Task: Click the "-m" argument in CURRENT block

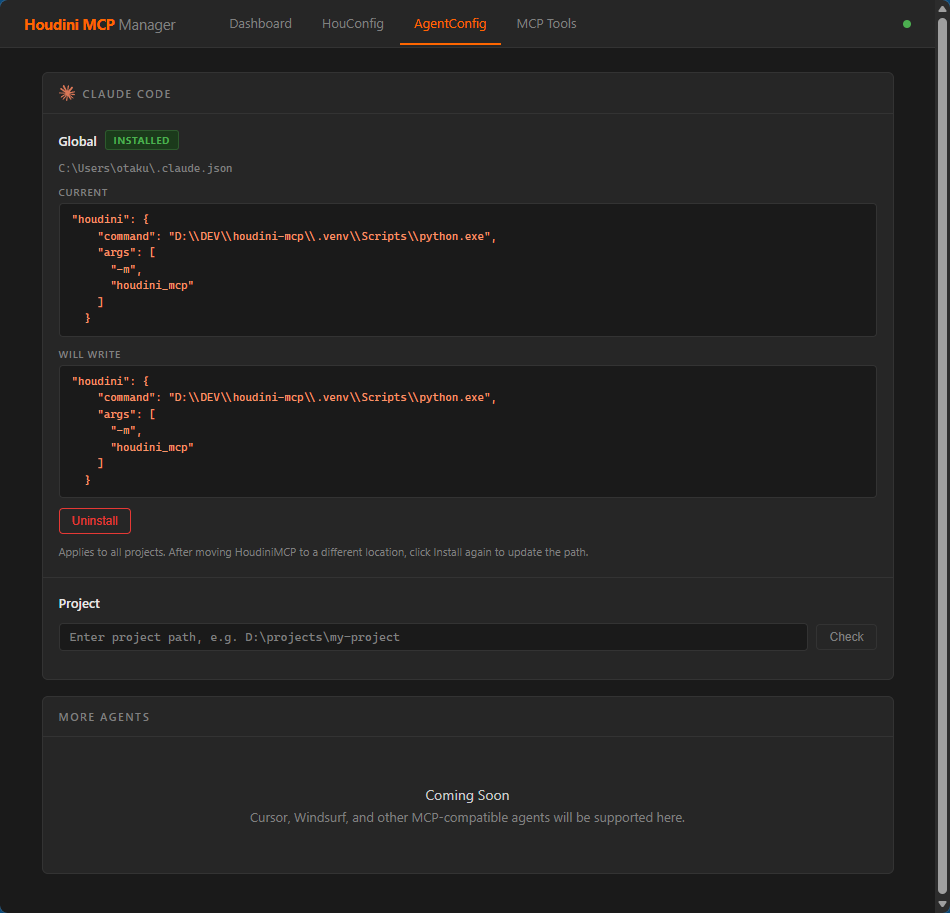Action: click(x=126, y=269)
